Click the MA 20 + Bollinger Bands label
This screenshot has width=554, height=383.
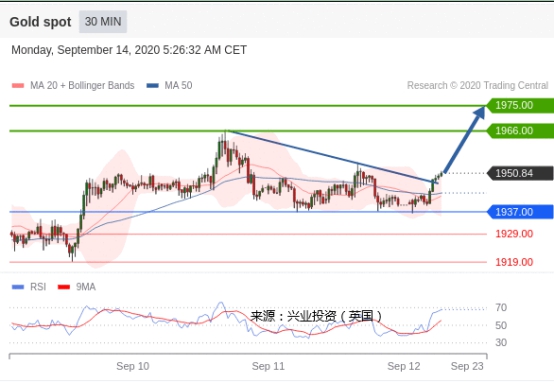pos(82,86)
